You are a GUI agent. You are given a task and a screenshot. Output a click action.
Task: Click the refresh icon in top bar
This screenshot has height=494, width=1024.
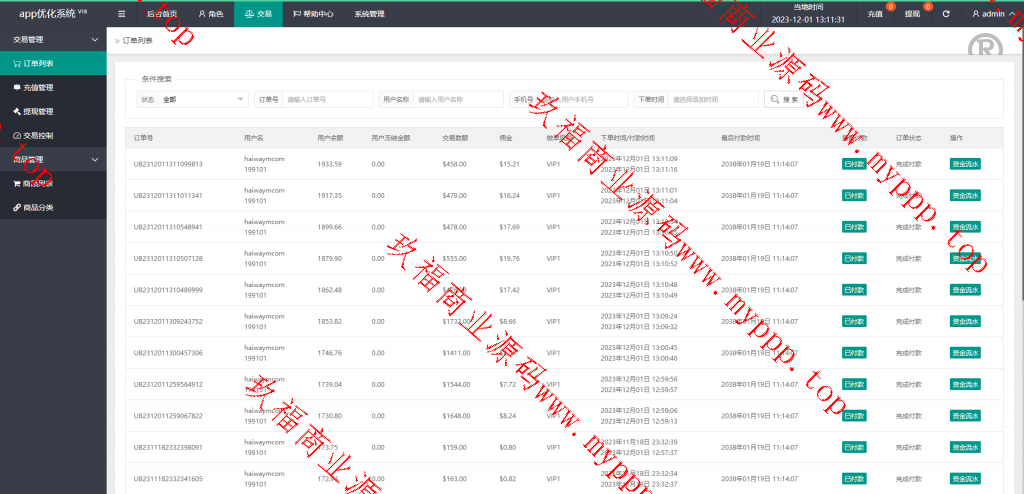point(946,14)
